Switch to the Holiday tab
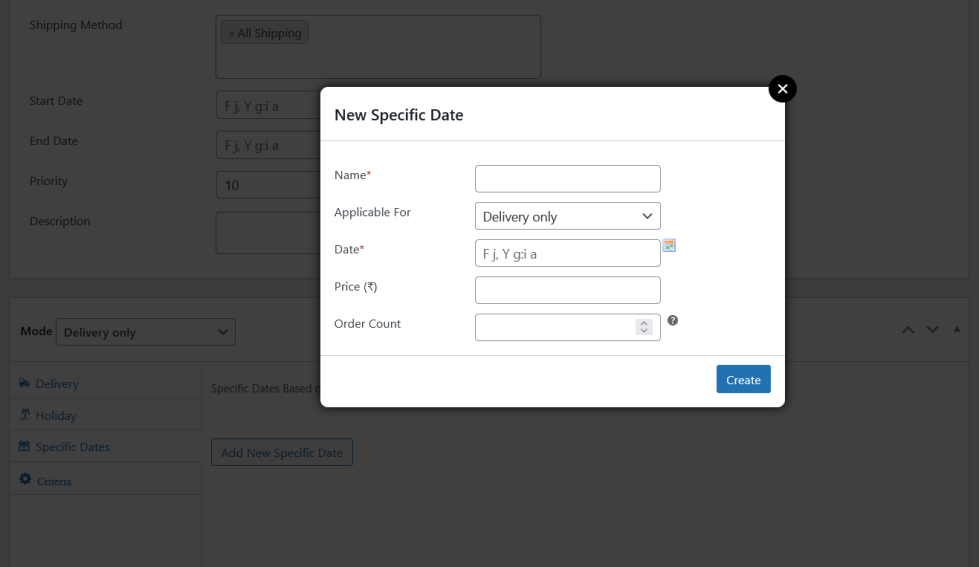979x567 pixels. pyautogui.click(x=56, y=415)
